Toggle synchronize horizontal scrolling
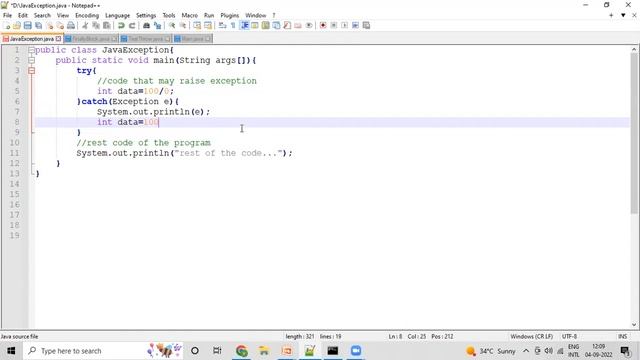Screen dimensions: 640x360 coord(208,25)
